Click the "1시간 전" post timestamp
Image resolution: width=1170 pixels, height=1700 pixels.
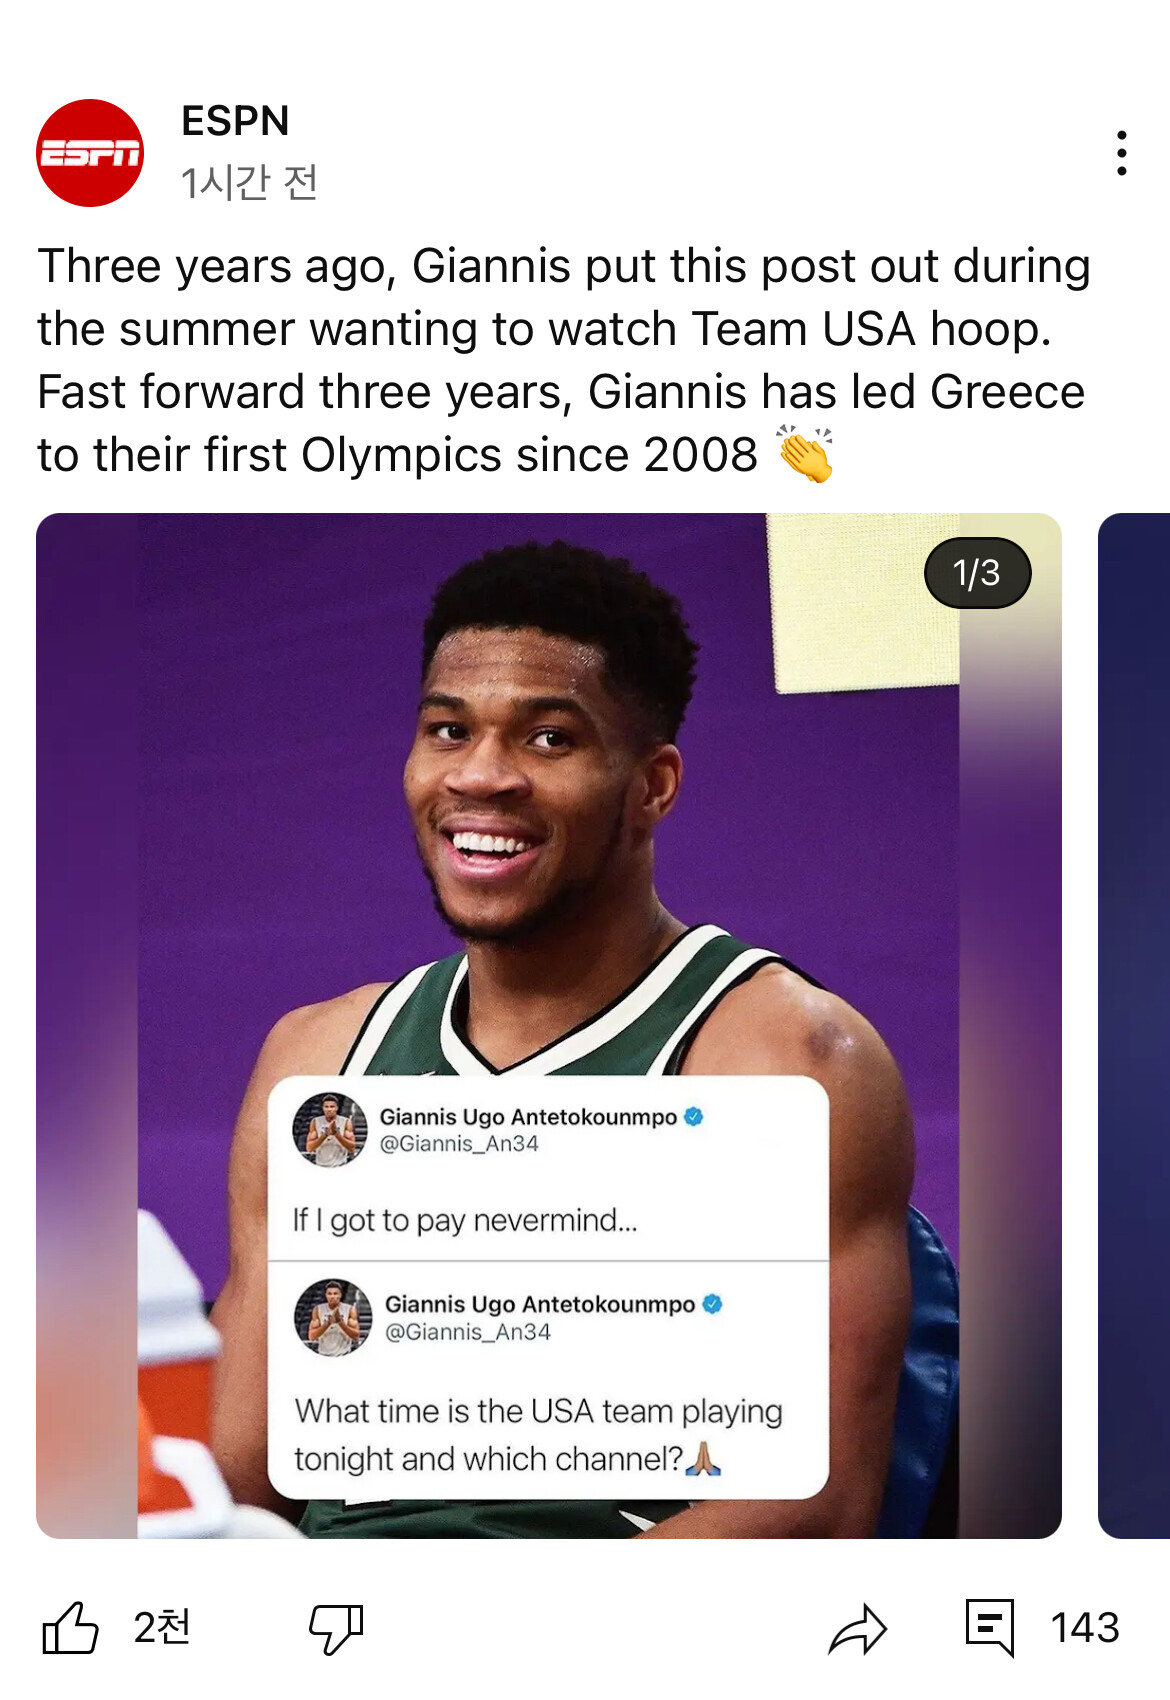[x=249, y=182]
